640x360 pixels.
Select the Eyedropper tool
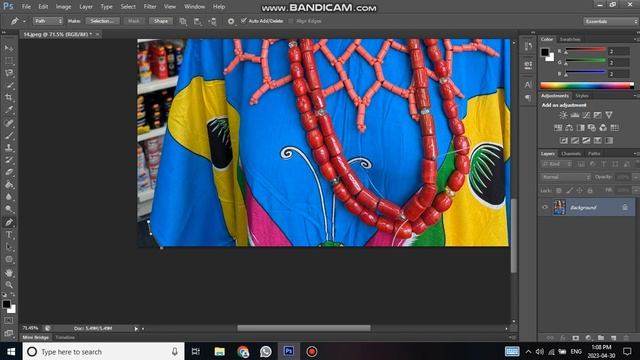pyautogui.click(x=9, y=110)
